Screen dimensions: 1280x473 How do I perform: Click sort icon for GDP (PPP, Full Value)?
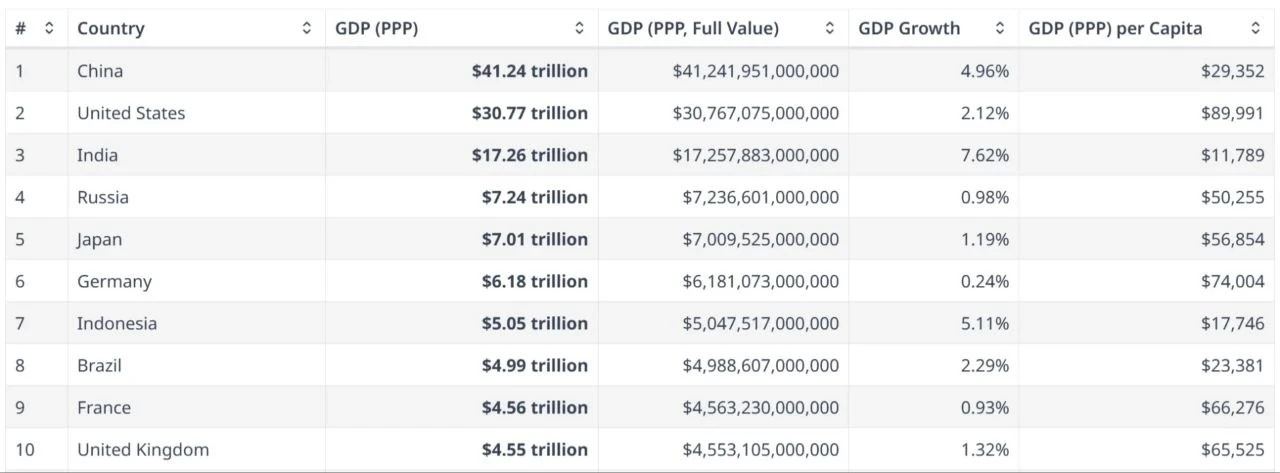click(x=829, y=29)
